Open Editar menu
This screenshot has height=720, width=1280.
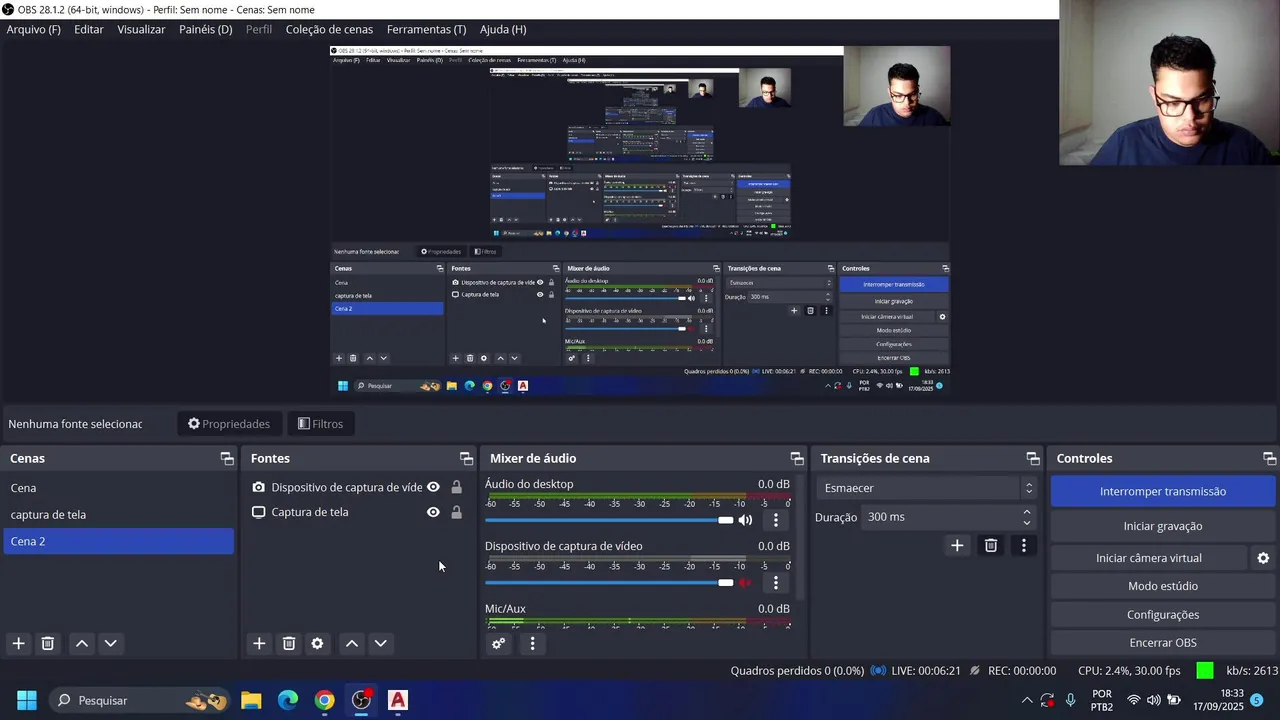click(x=88, y=29)
